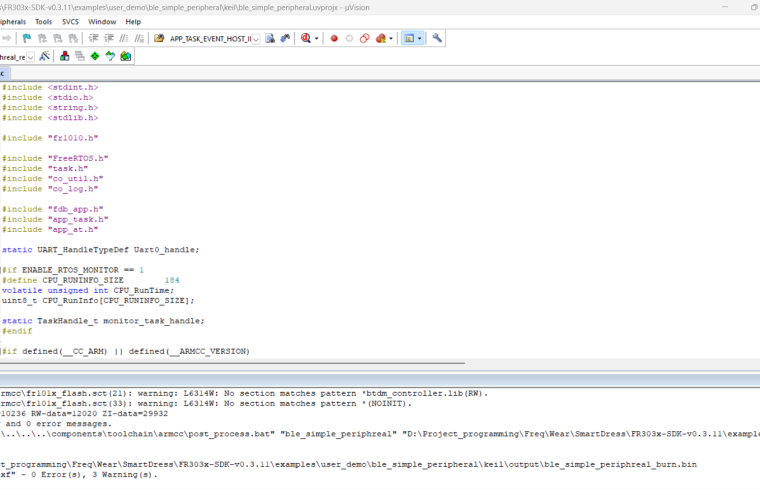This screenshot has width=760, height=495.
Task: Click the Manage Project Items icon
Action: [65, 56]
